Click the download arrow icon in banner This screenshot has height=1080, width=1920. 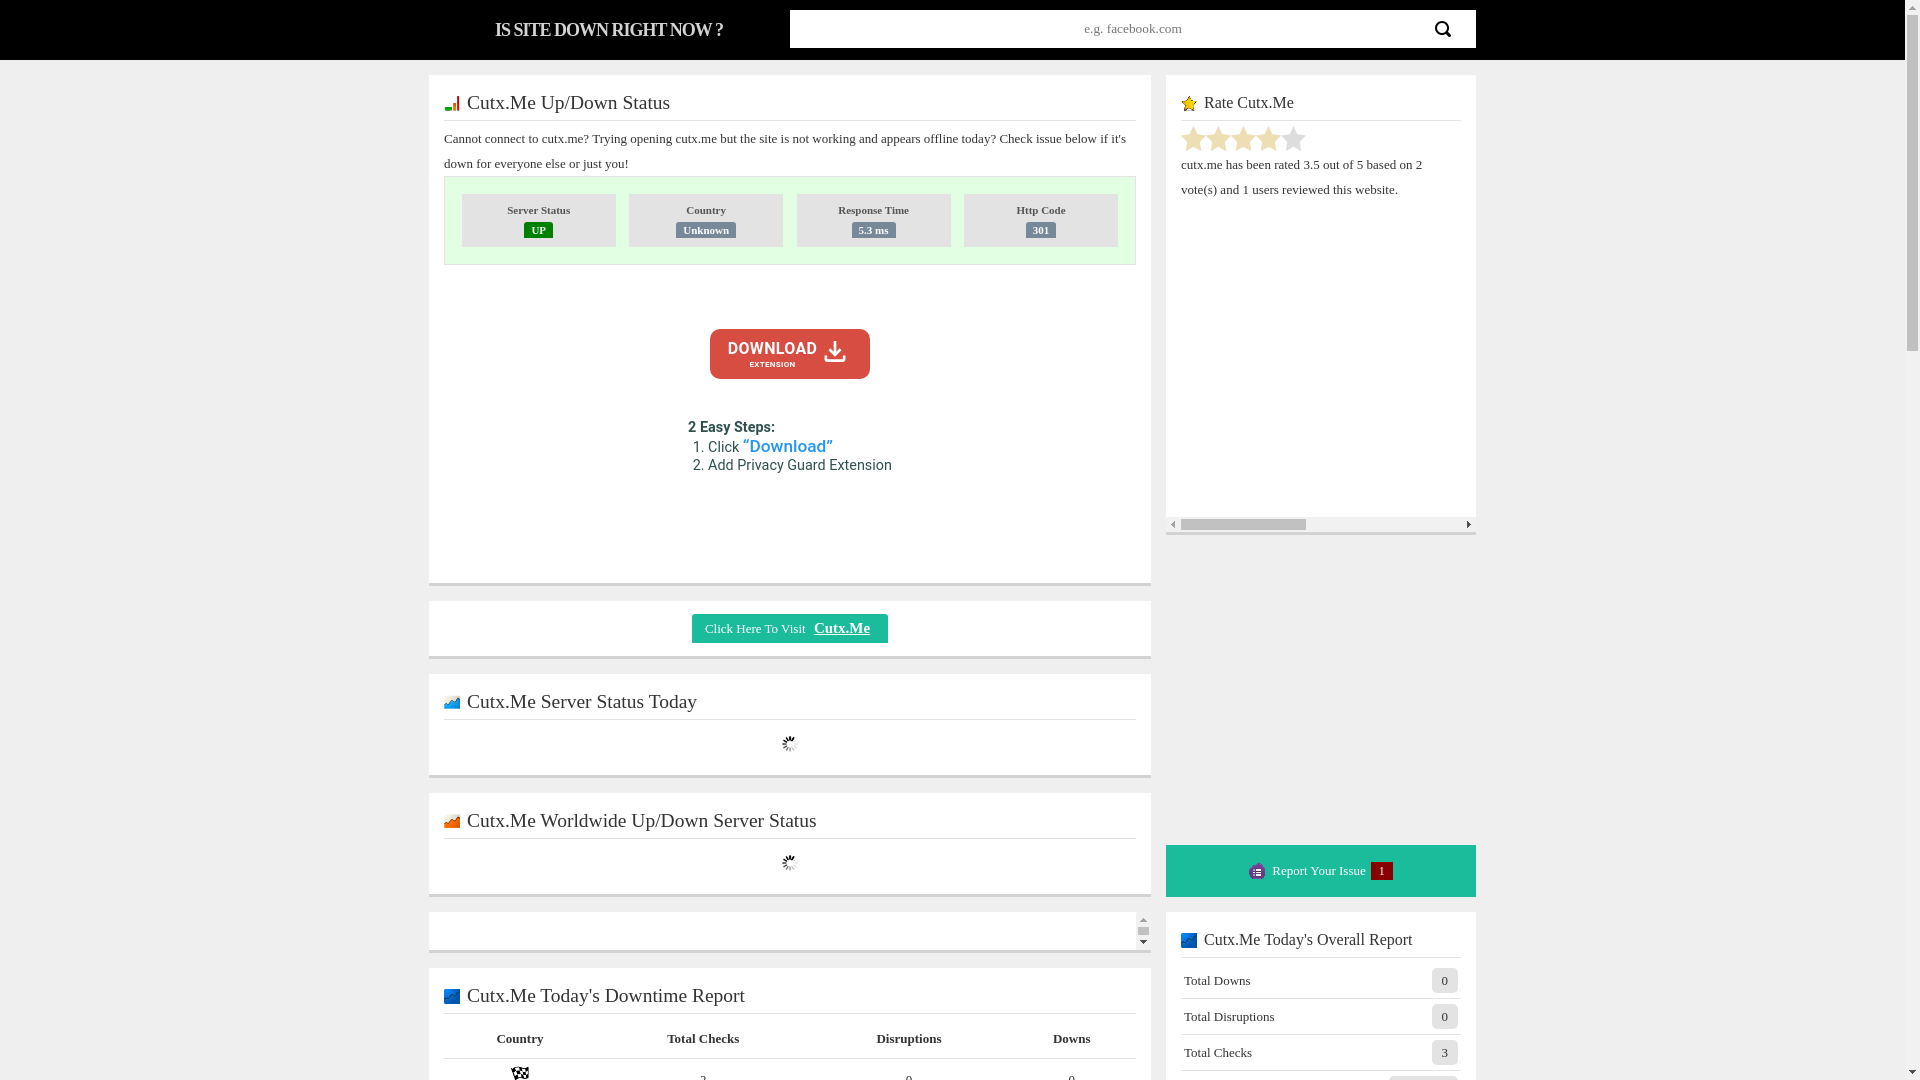835,352
